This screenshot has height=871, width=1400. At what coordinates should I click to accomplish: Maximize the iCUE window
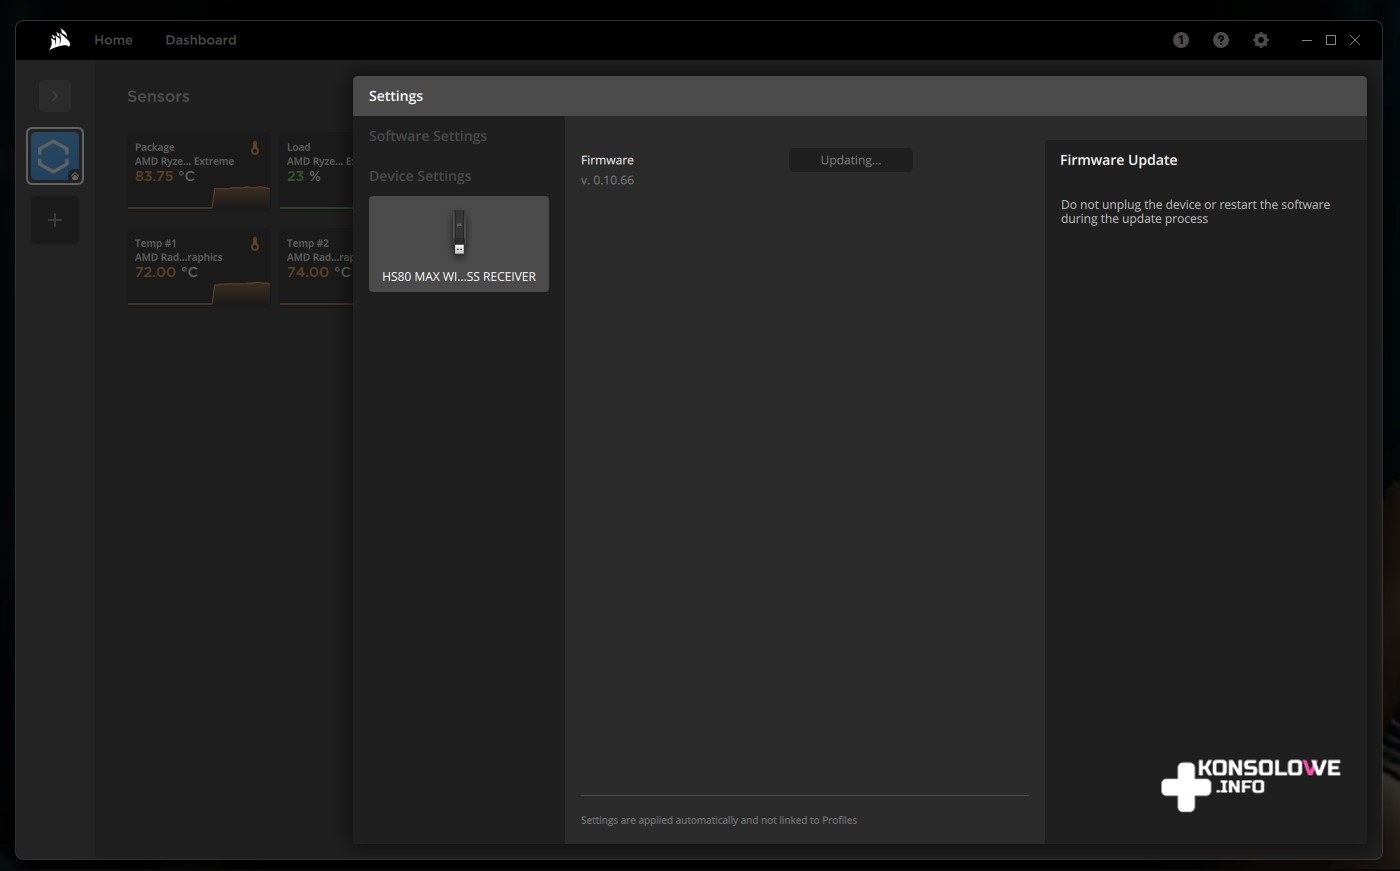[x=1331, y=40]
